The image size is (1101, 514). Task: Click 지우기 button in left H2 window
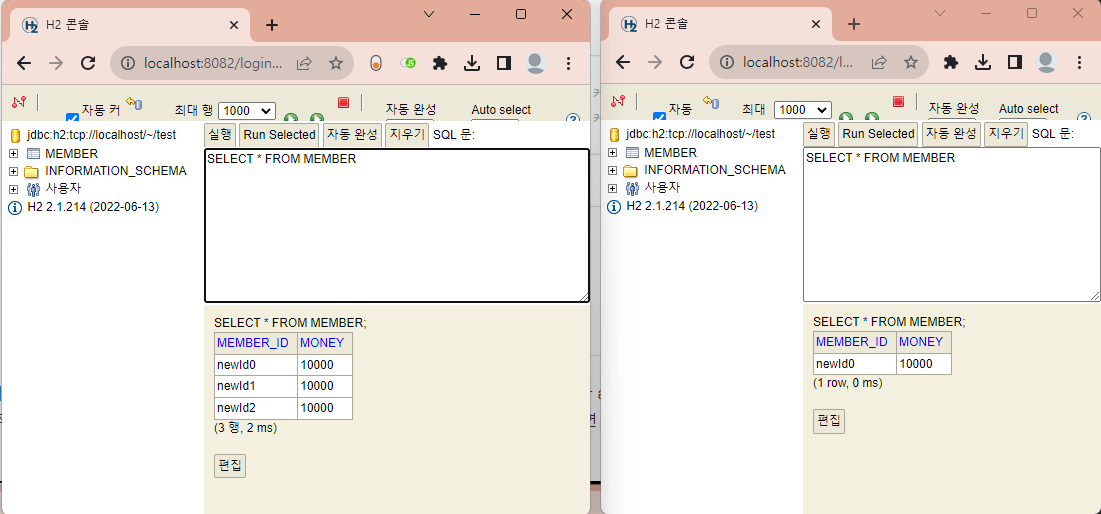pyautogui.click(x=407, y=134)
